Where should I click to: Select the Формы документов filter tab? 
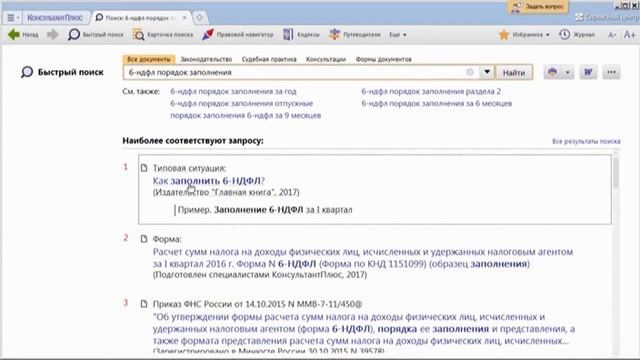[384, 59]
